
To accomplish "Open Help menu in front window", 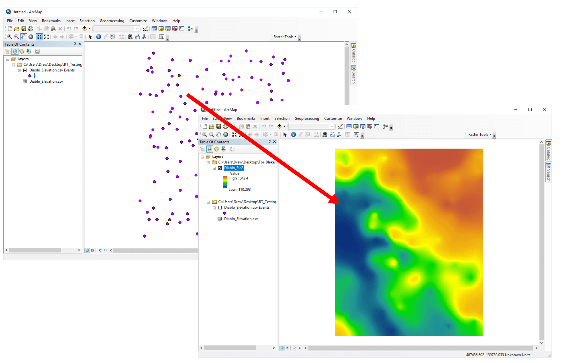I will click(371, 119).
